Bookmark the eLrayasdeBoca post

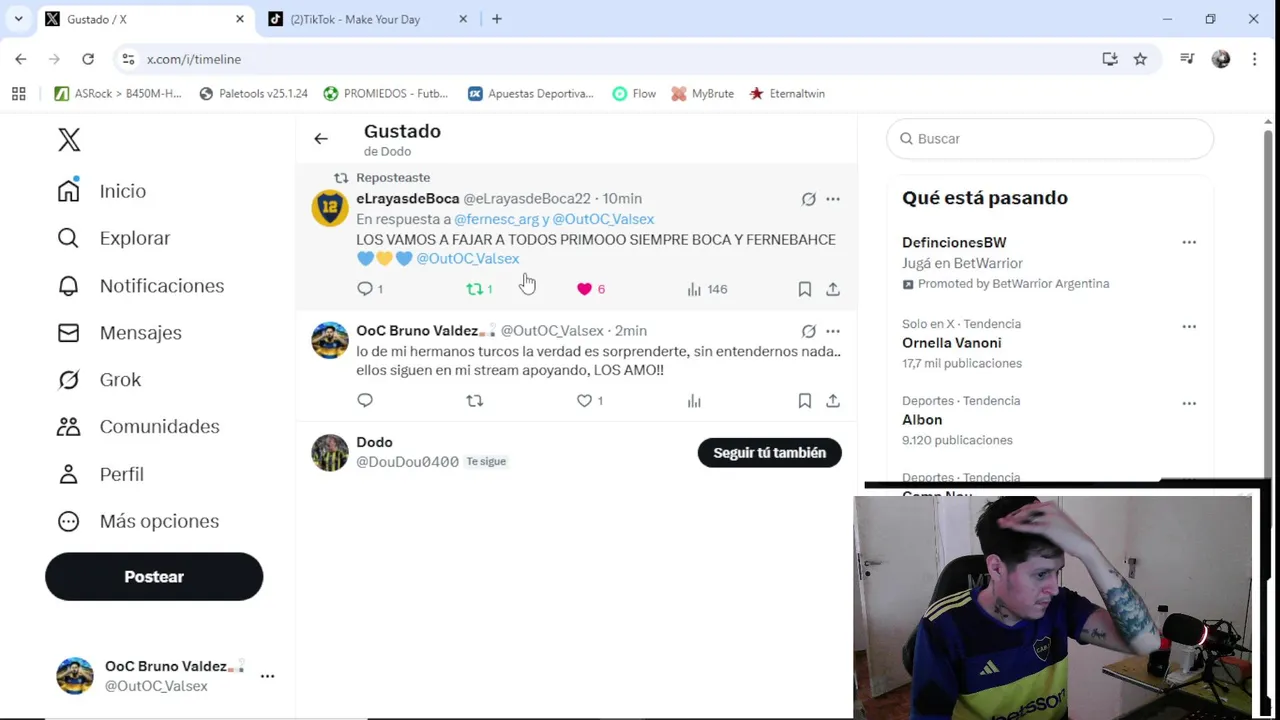pos(804,289)
